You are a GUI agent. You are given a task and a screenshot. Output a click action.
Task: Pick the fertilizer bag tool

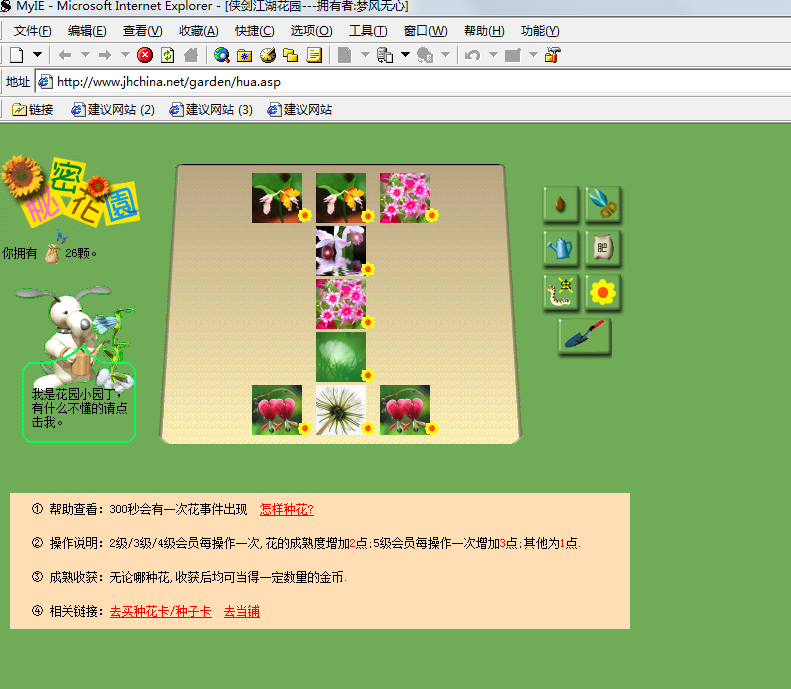(603, 248)
